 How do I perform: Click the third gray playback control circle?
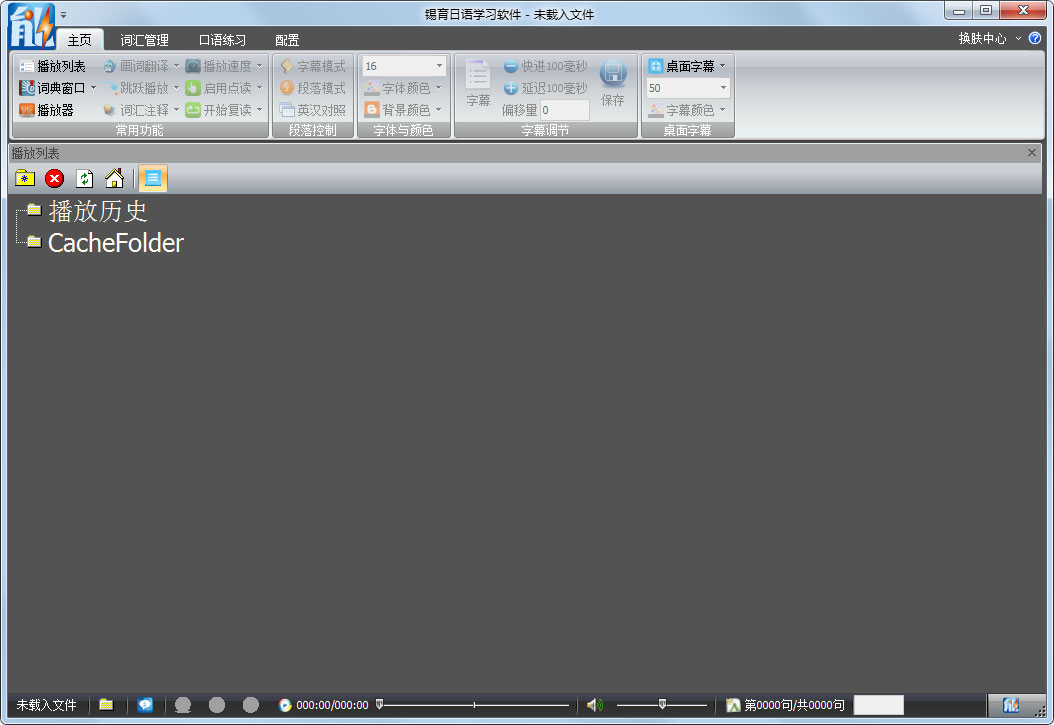coord(251,705)
